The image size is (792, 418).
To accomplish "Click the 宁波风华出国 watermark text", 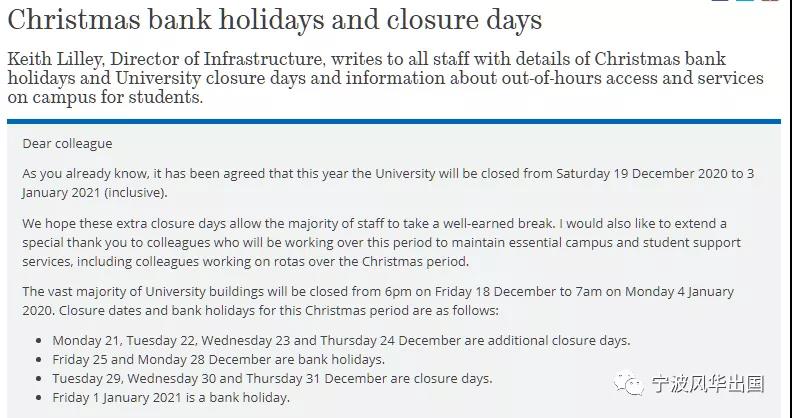I will click(708, 384).
